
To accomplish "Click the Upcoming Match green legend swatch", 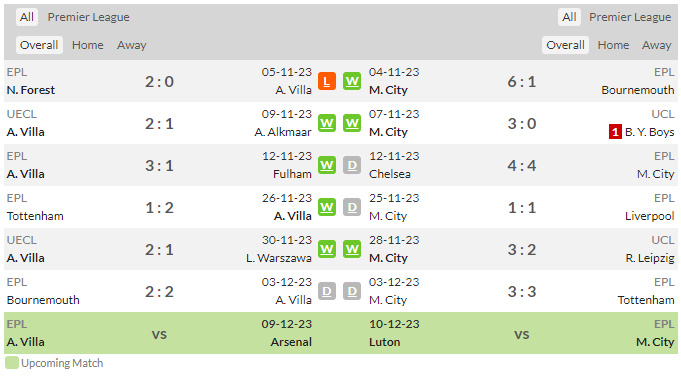I will pos(12,363).
